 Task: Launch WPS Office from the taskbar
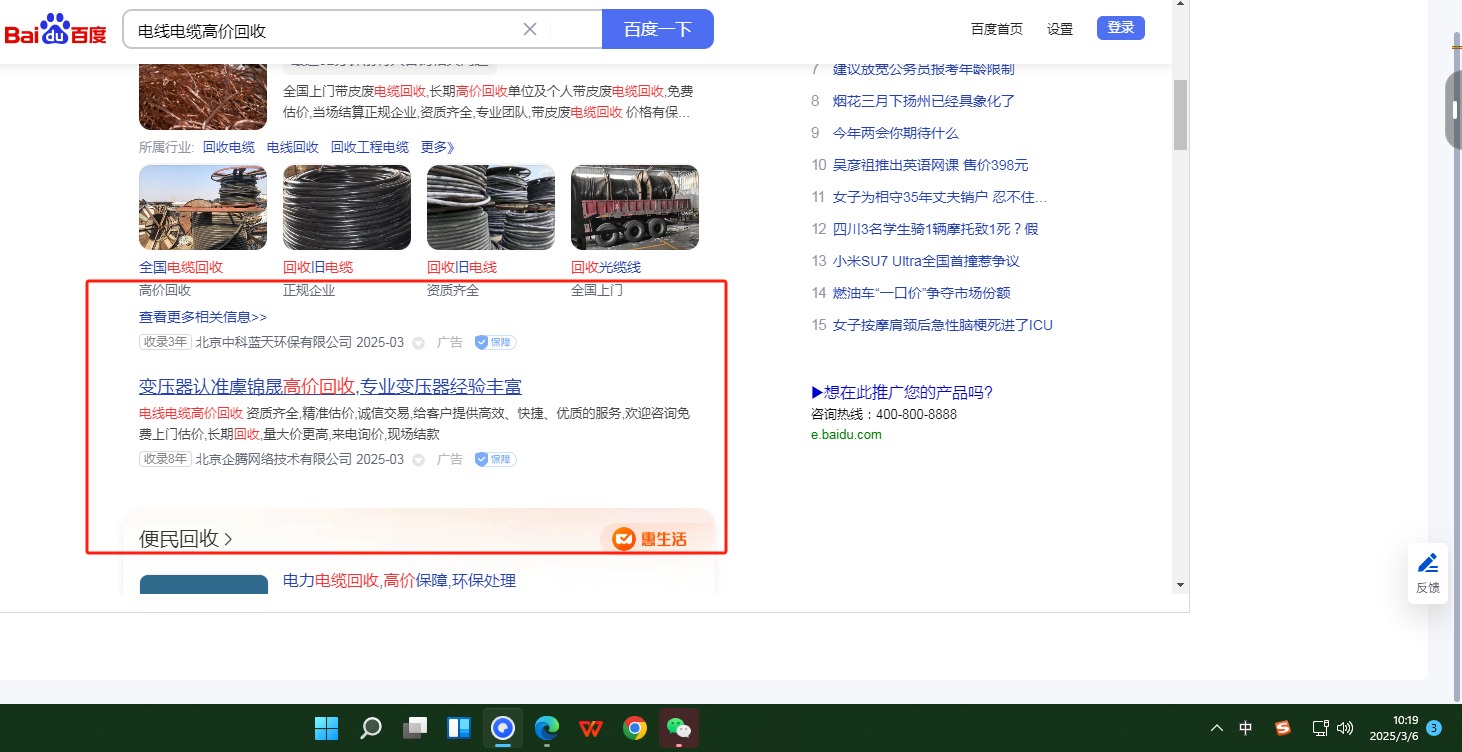coord(591,728)
